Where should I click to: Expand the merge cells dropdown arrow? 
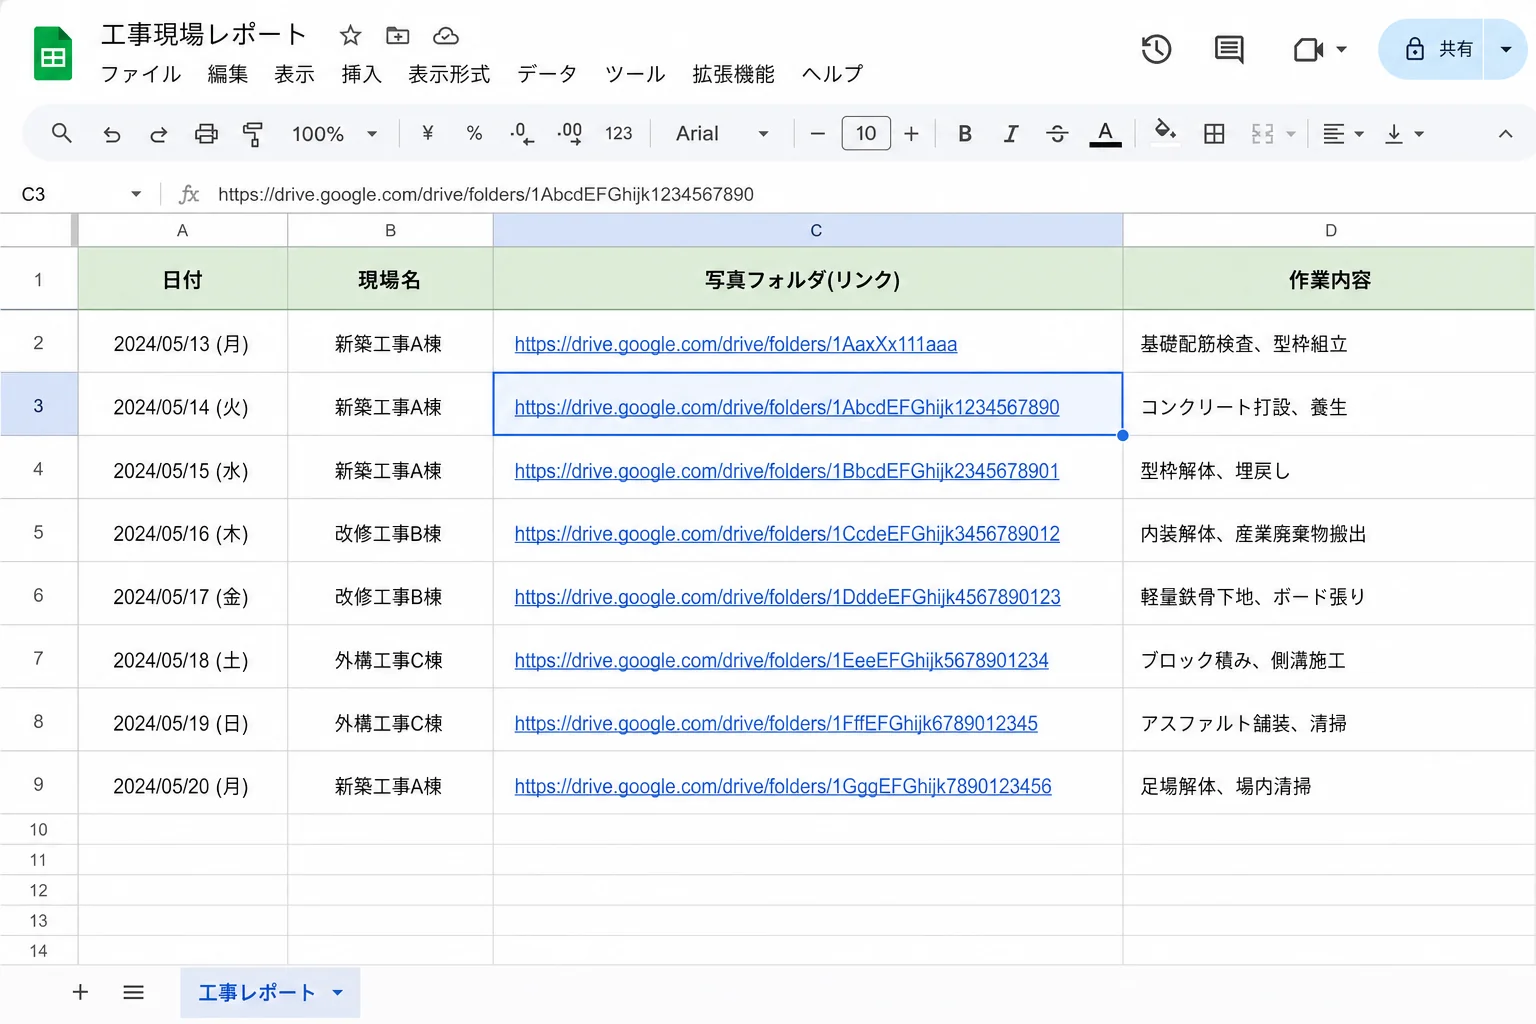pos(1291,134)
